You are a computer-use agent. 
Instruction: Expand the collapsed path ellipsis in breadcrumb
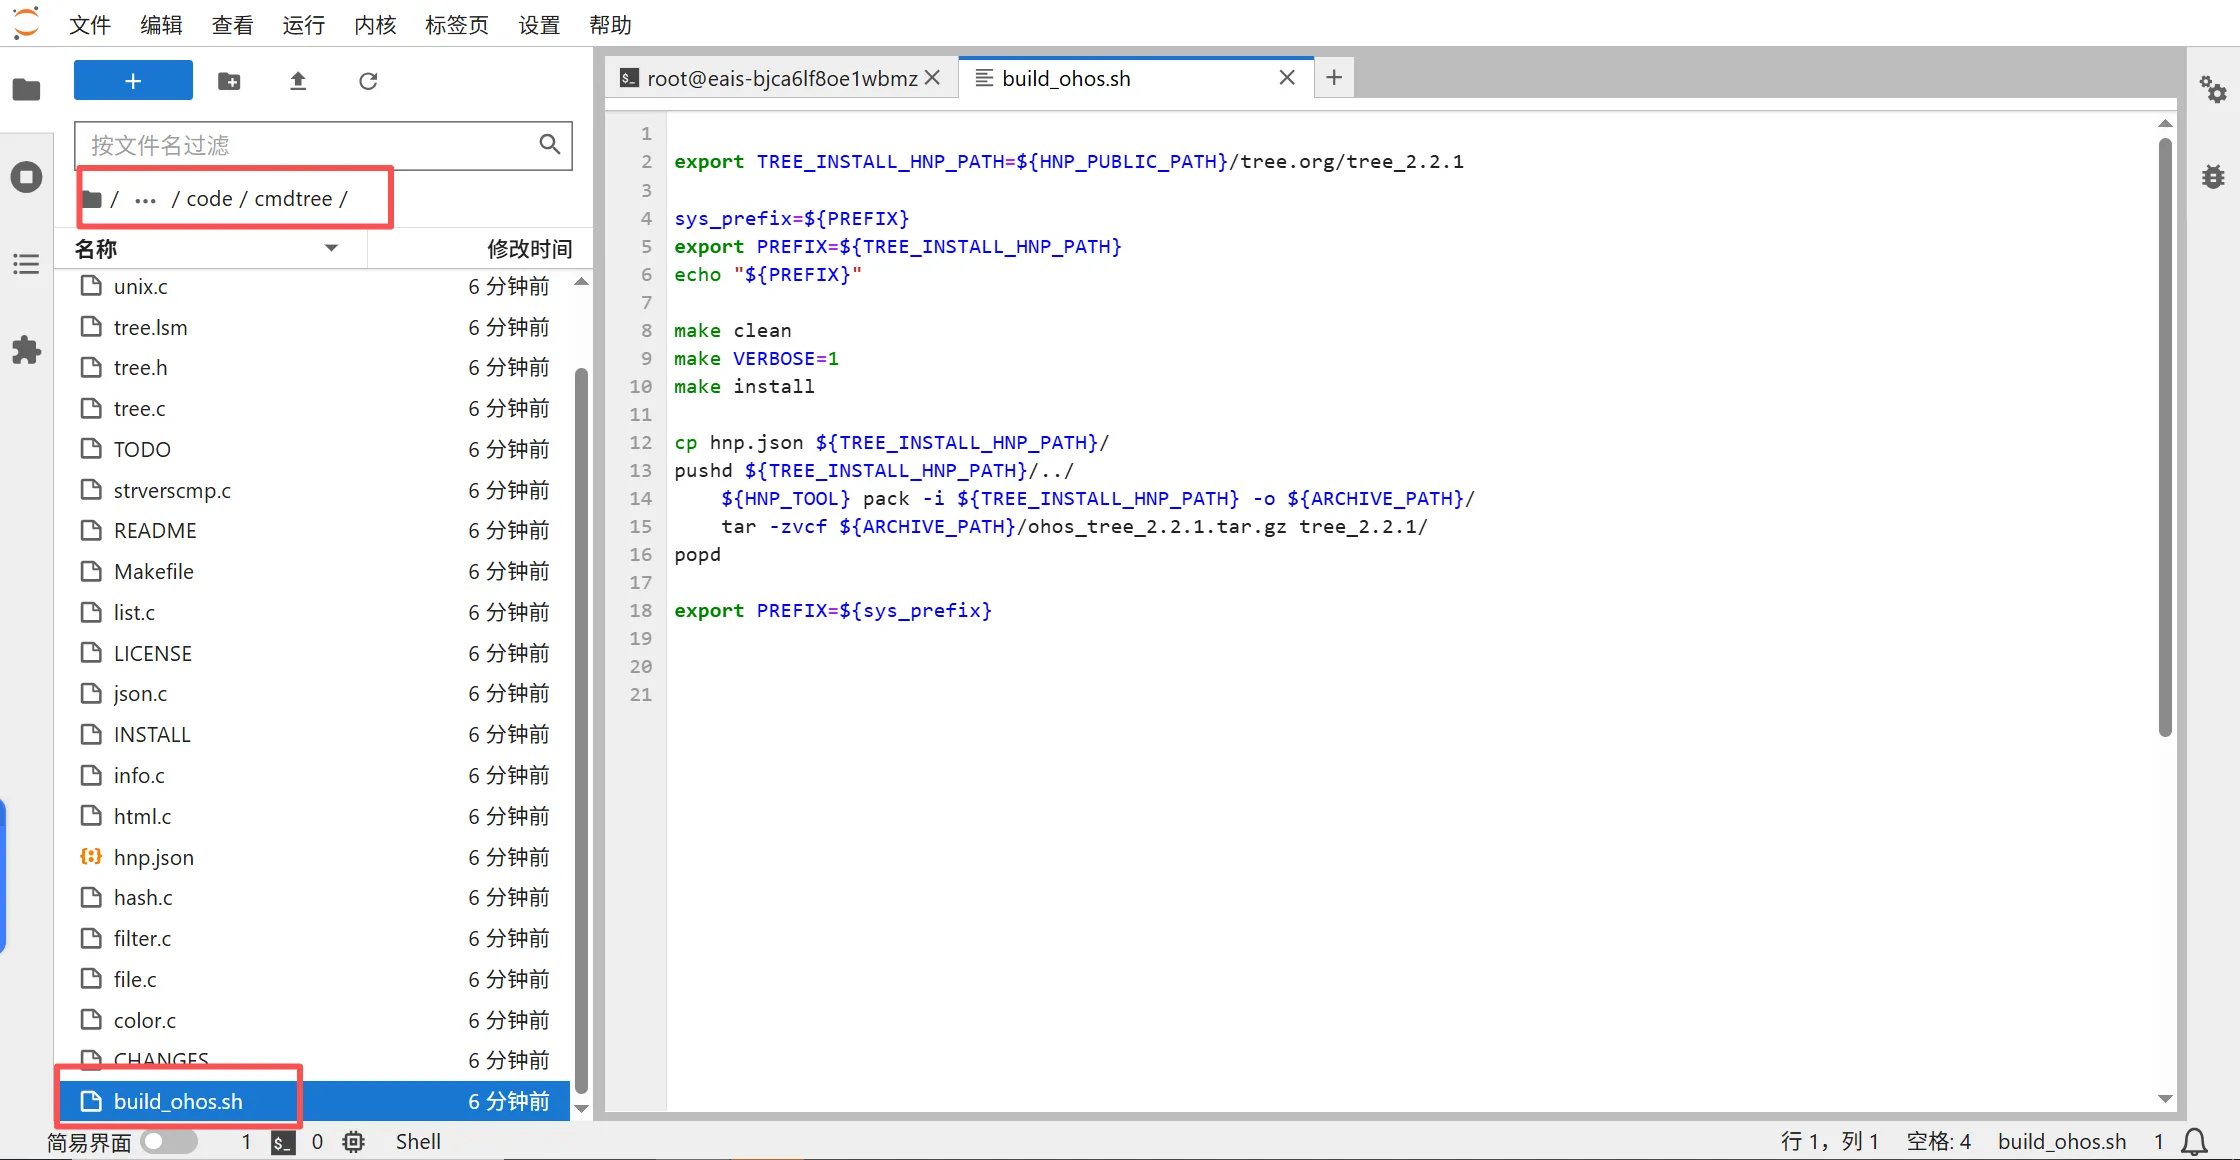[x=145, y=199]
